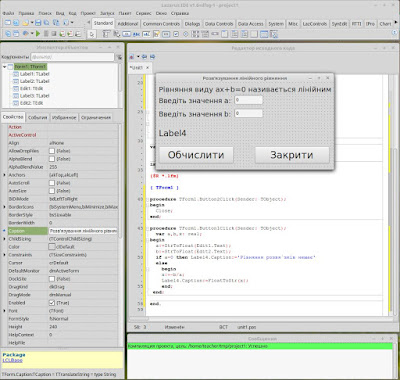Click the View Units toolbar icon
This screenshot has width=400, height=380.
click(x=7, y=34)
